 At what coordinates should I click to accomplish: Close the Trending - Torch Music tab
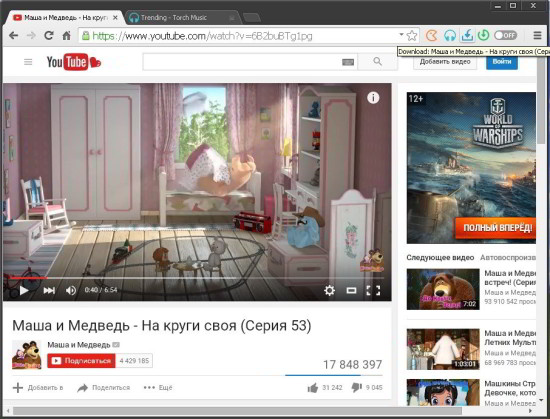coord(232,18)
